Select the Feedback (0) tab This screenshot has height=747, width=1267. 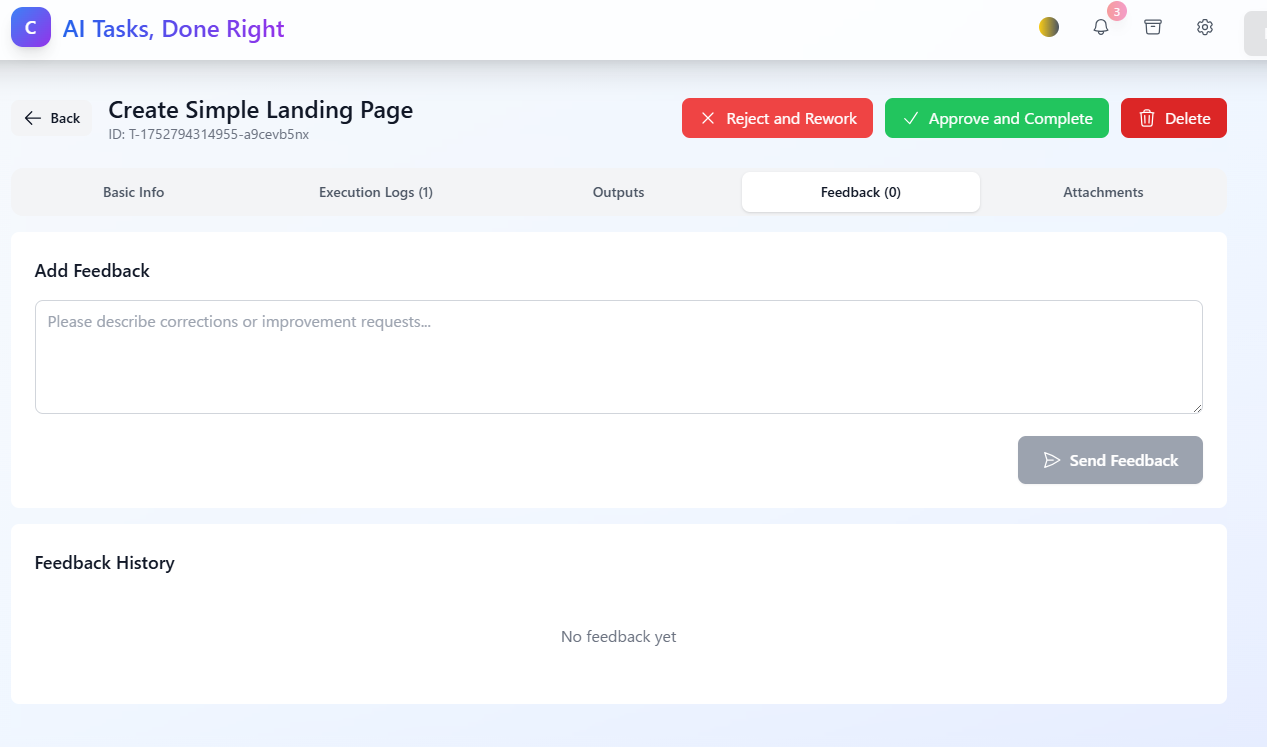click(861, 192)
